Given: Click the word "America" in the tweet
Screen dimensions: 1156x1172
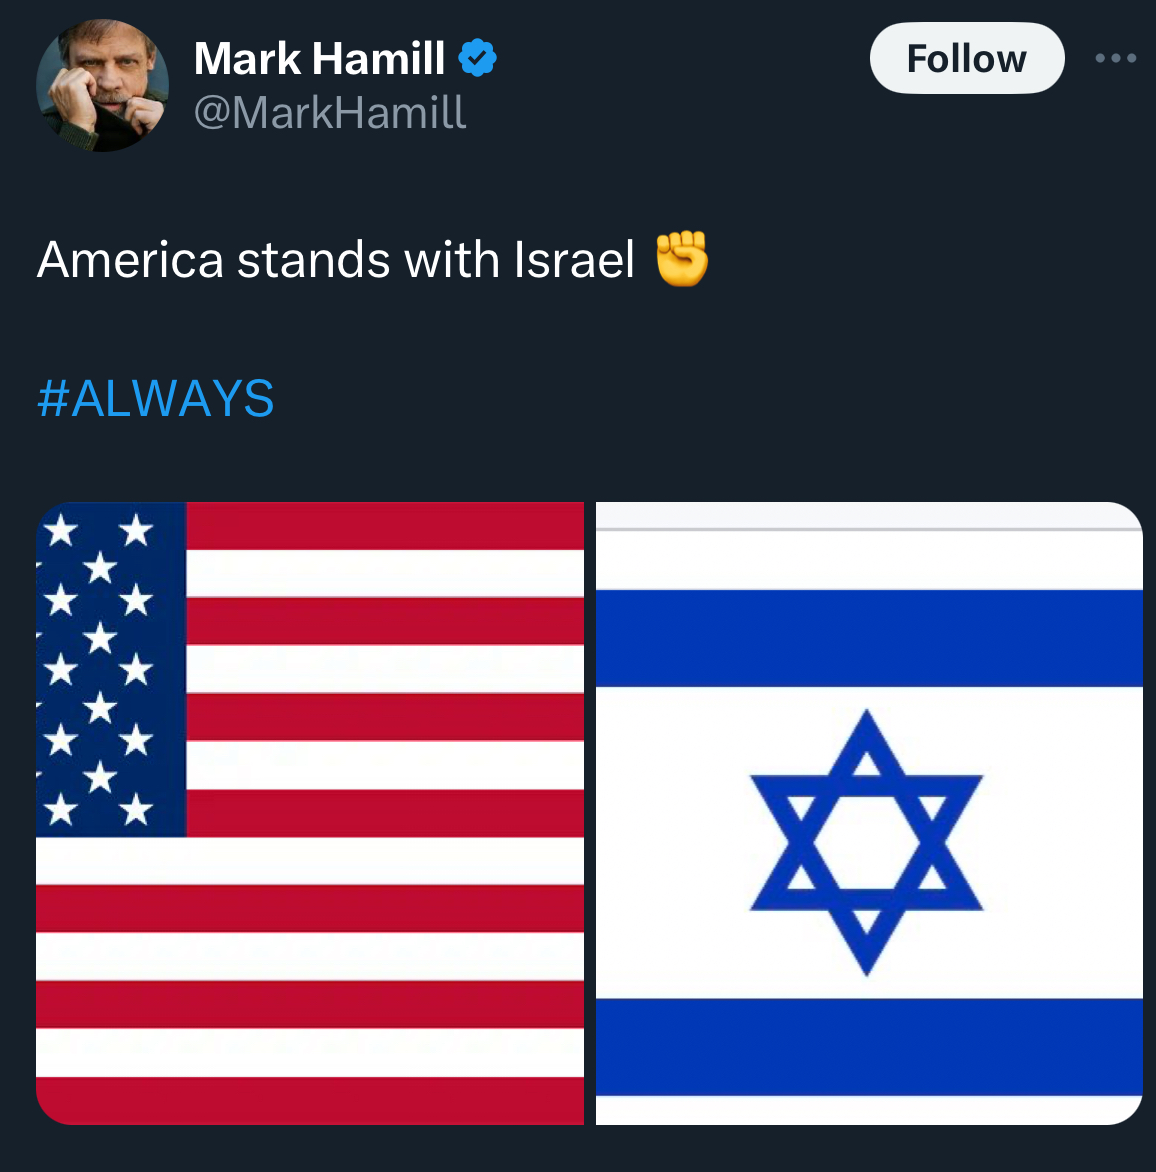Looking at the screenshot, I should pos(130,260).
